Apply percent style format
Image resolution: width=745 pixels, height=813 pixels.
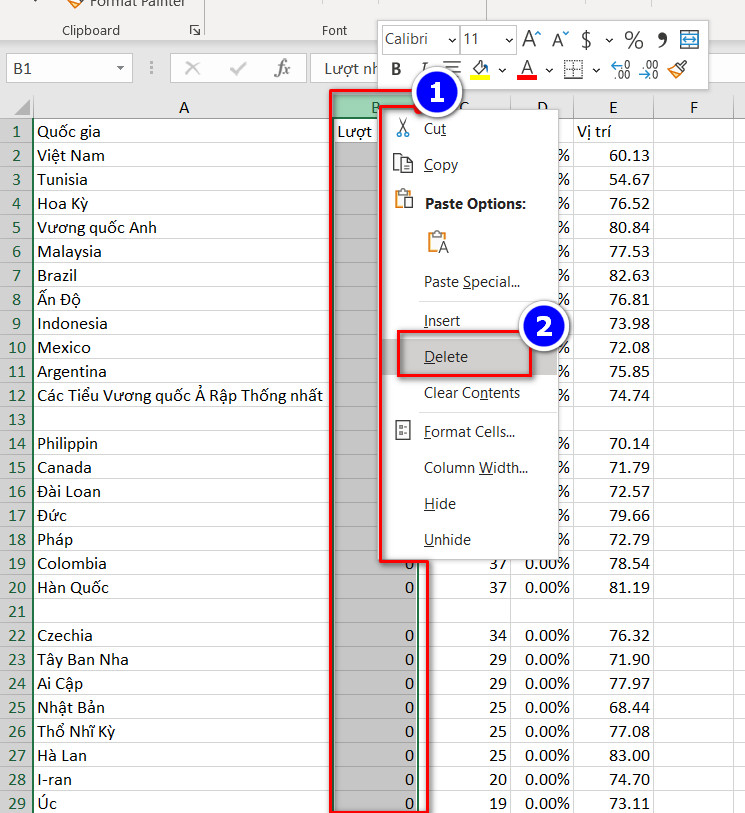point(634,40)
